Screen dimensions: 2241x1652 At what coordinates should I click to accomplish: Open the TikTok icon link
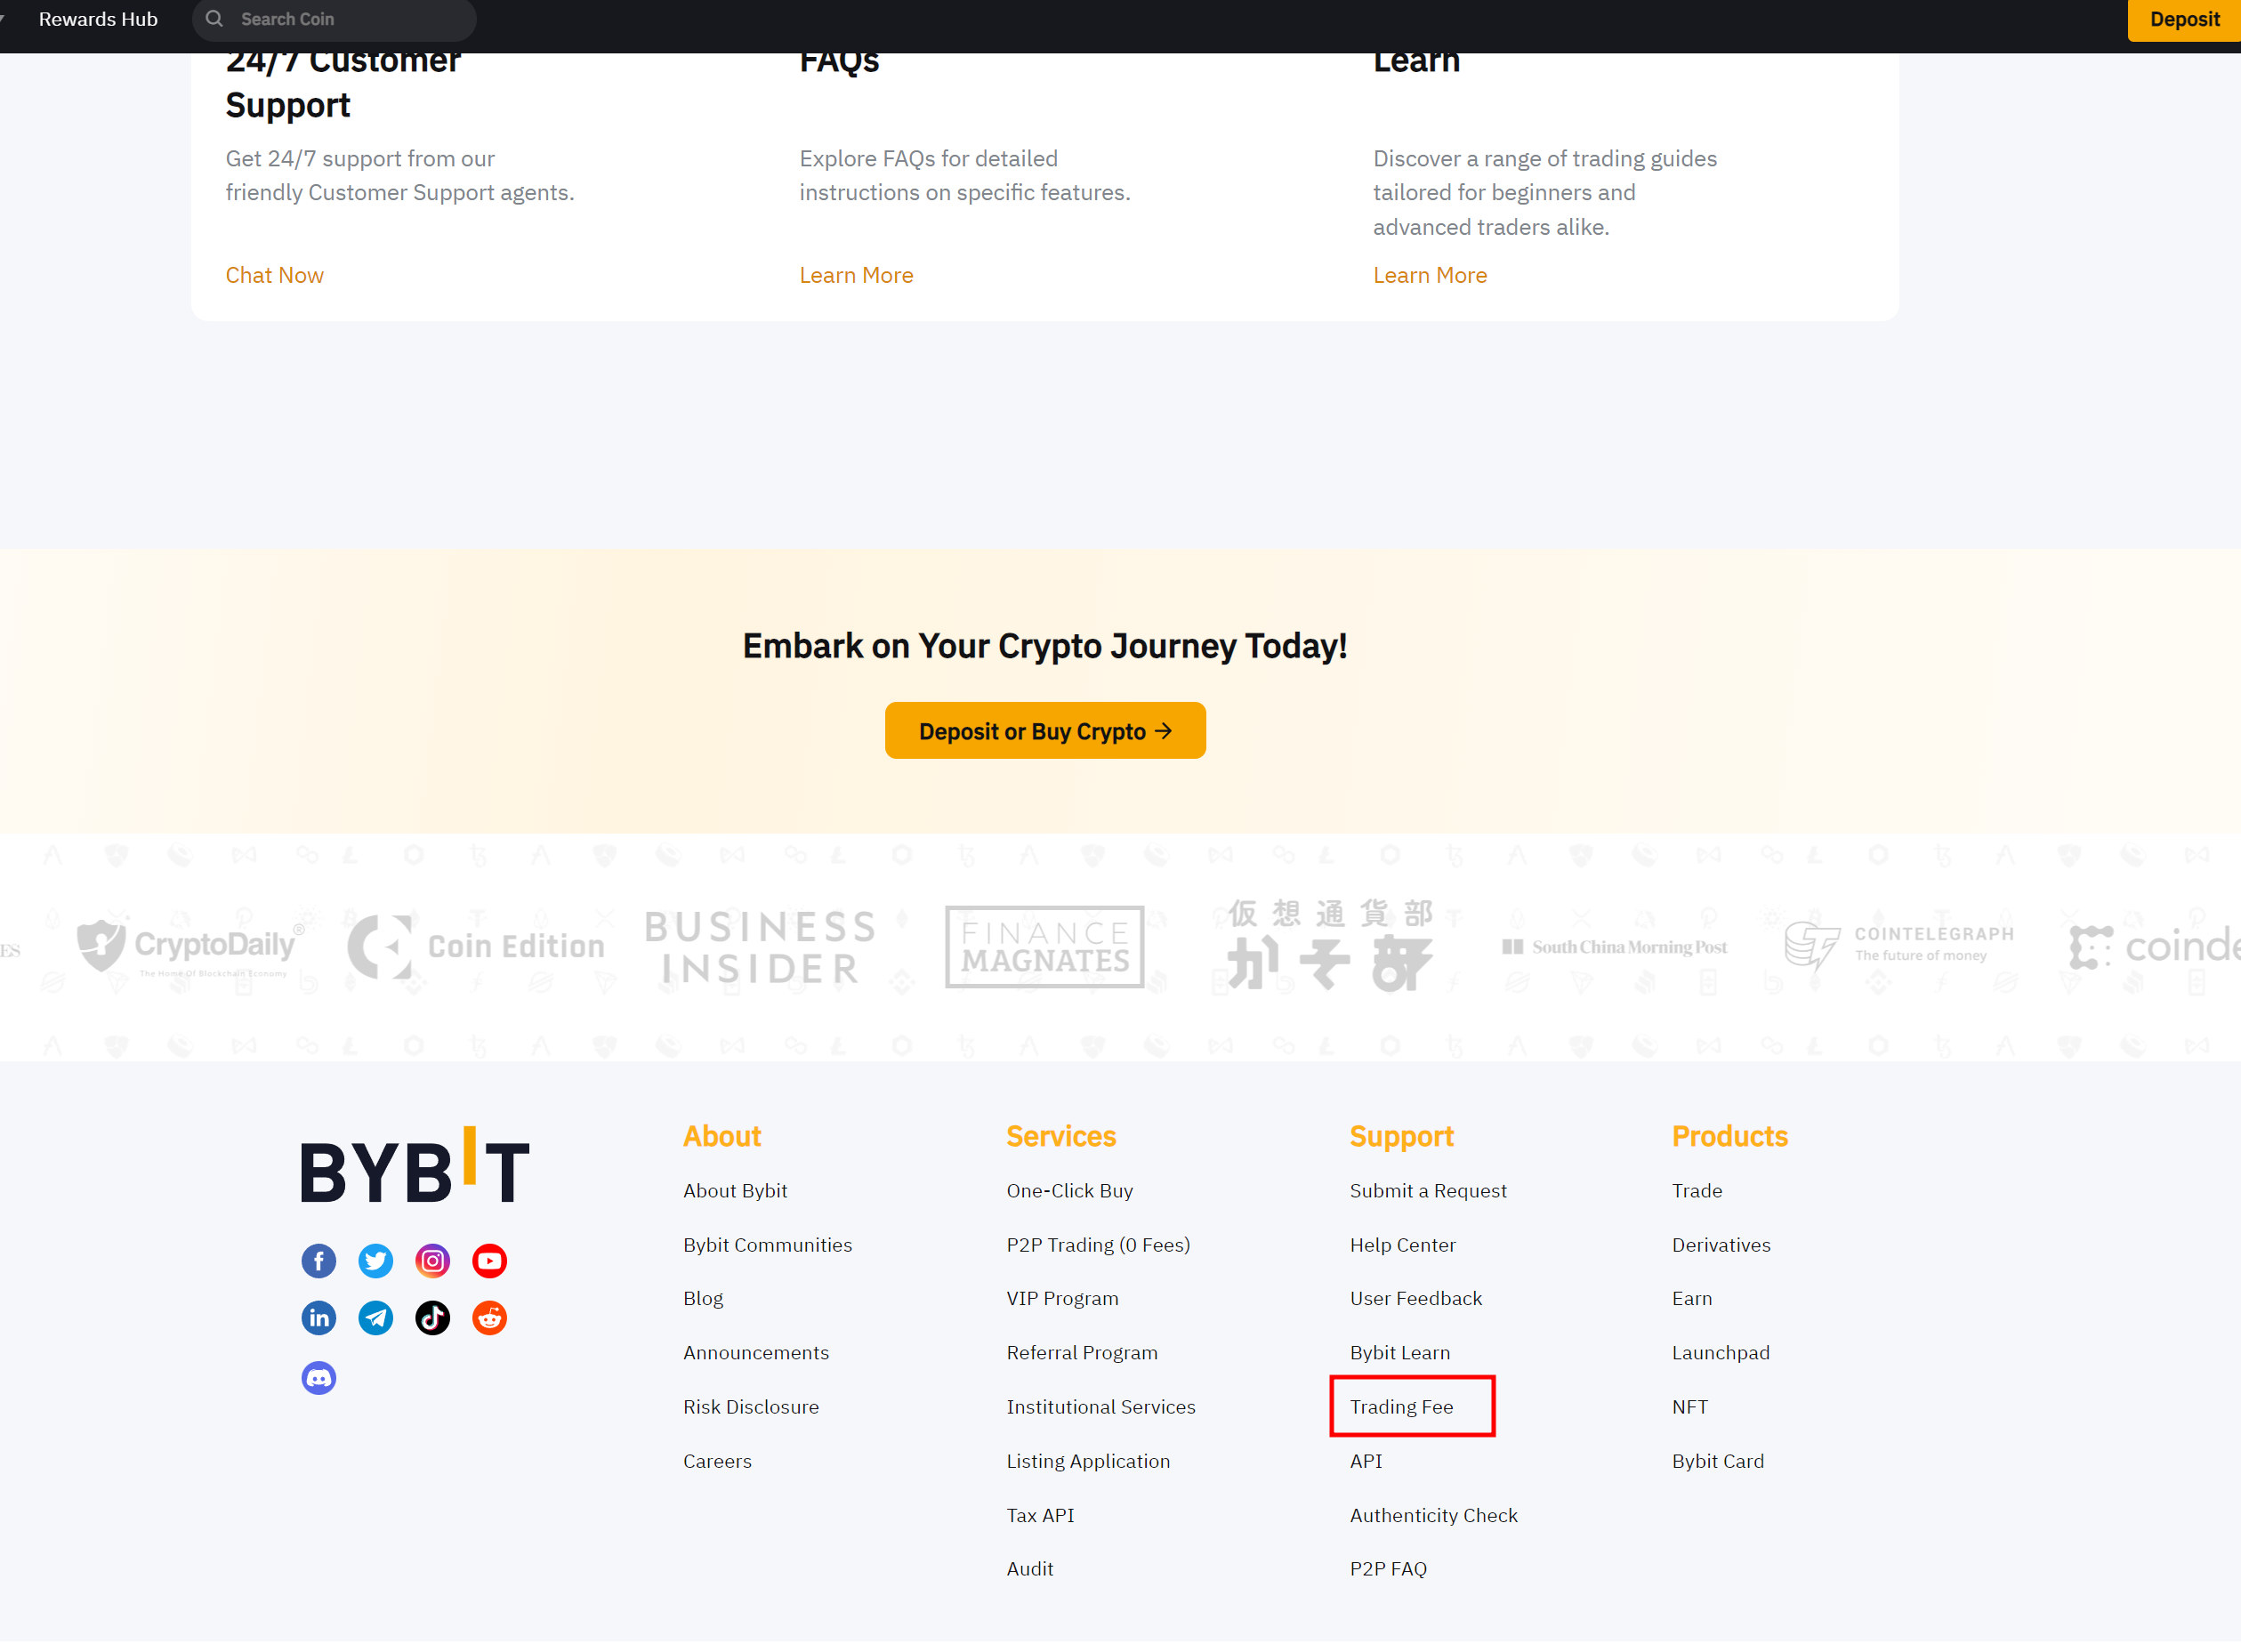[432, 1318]
